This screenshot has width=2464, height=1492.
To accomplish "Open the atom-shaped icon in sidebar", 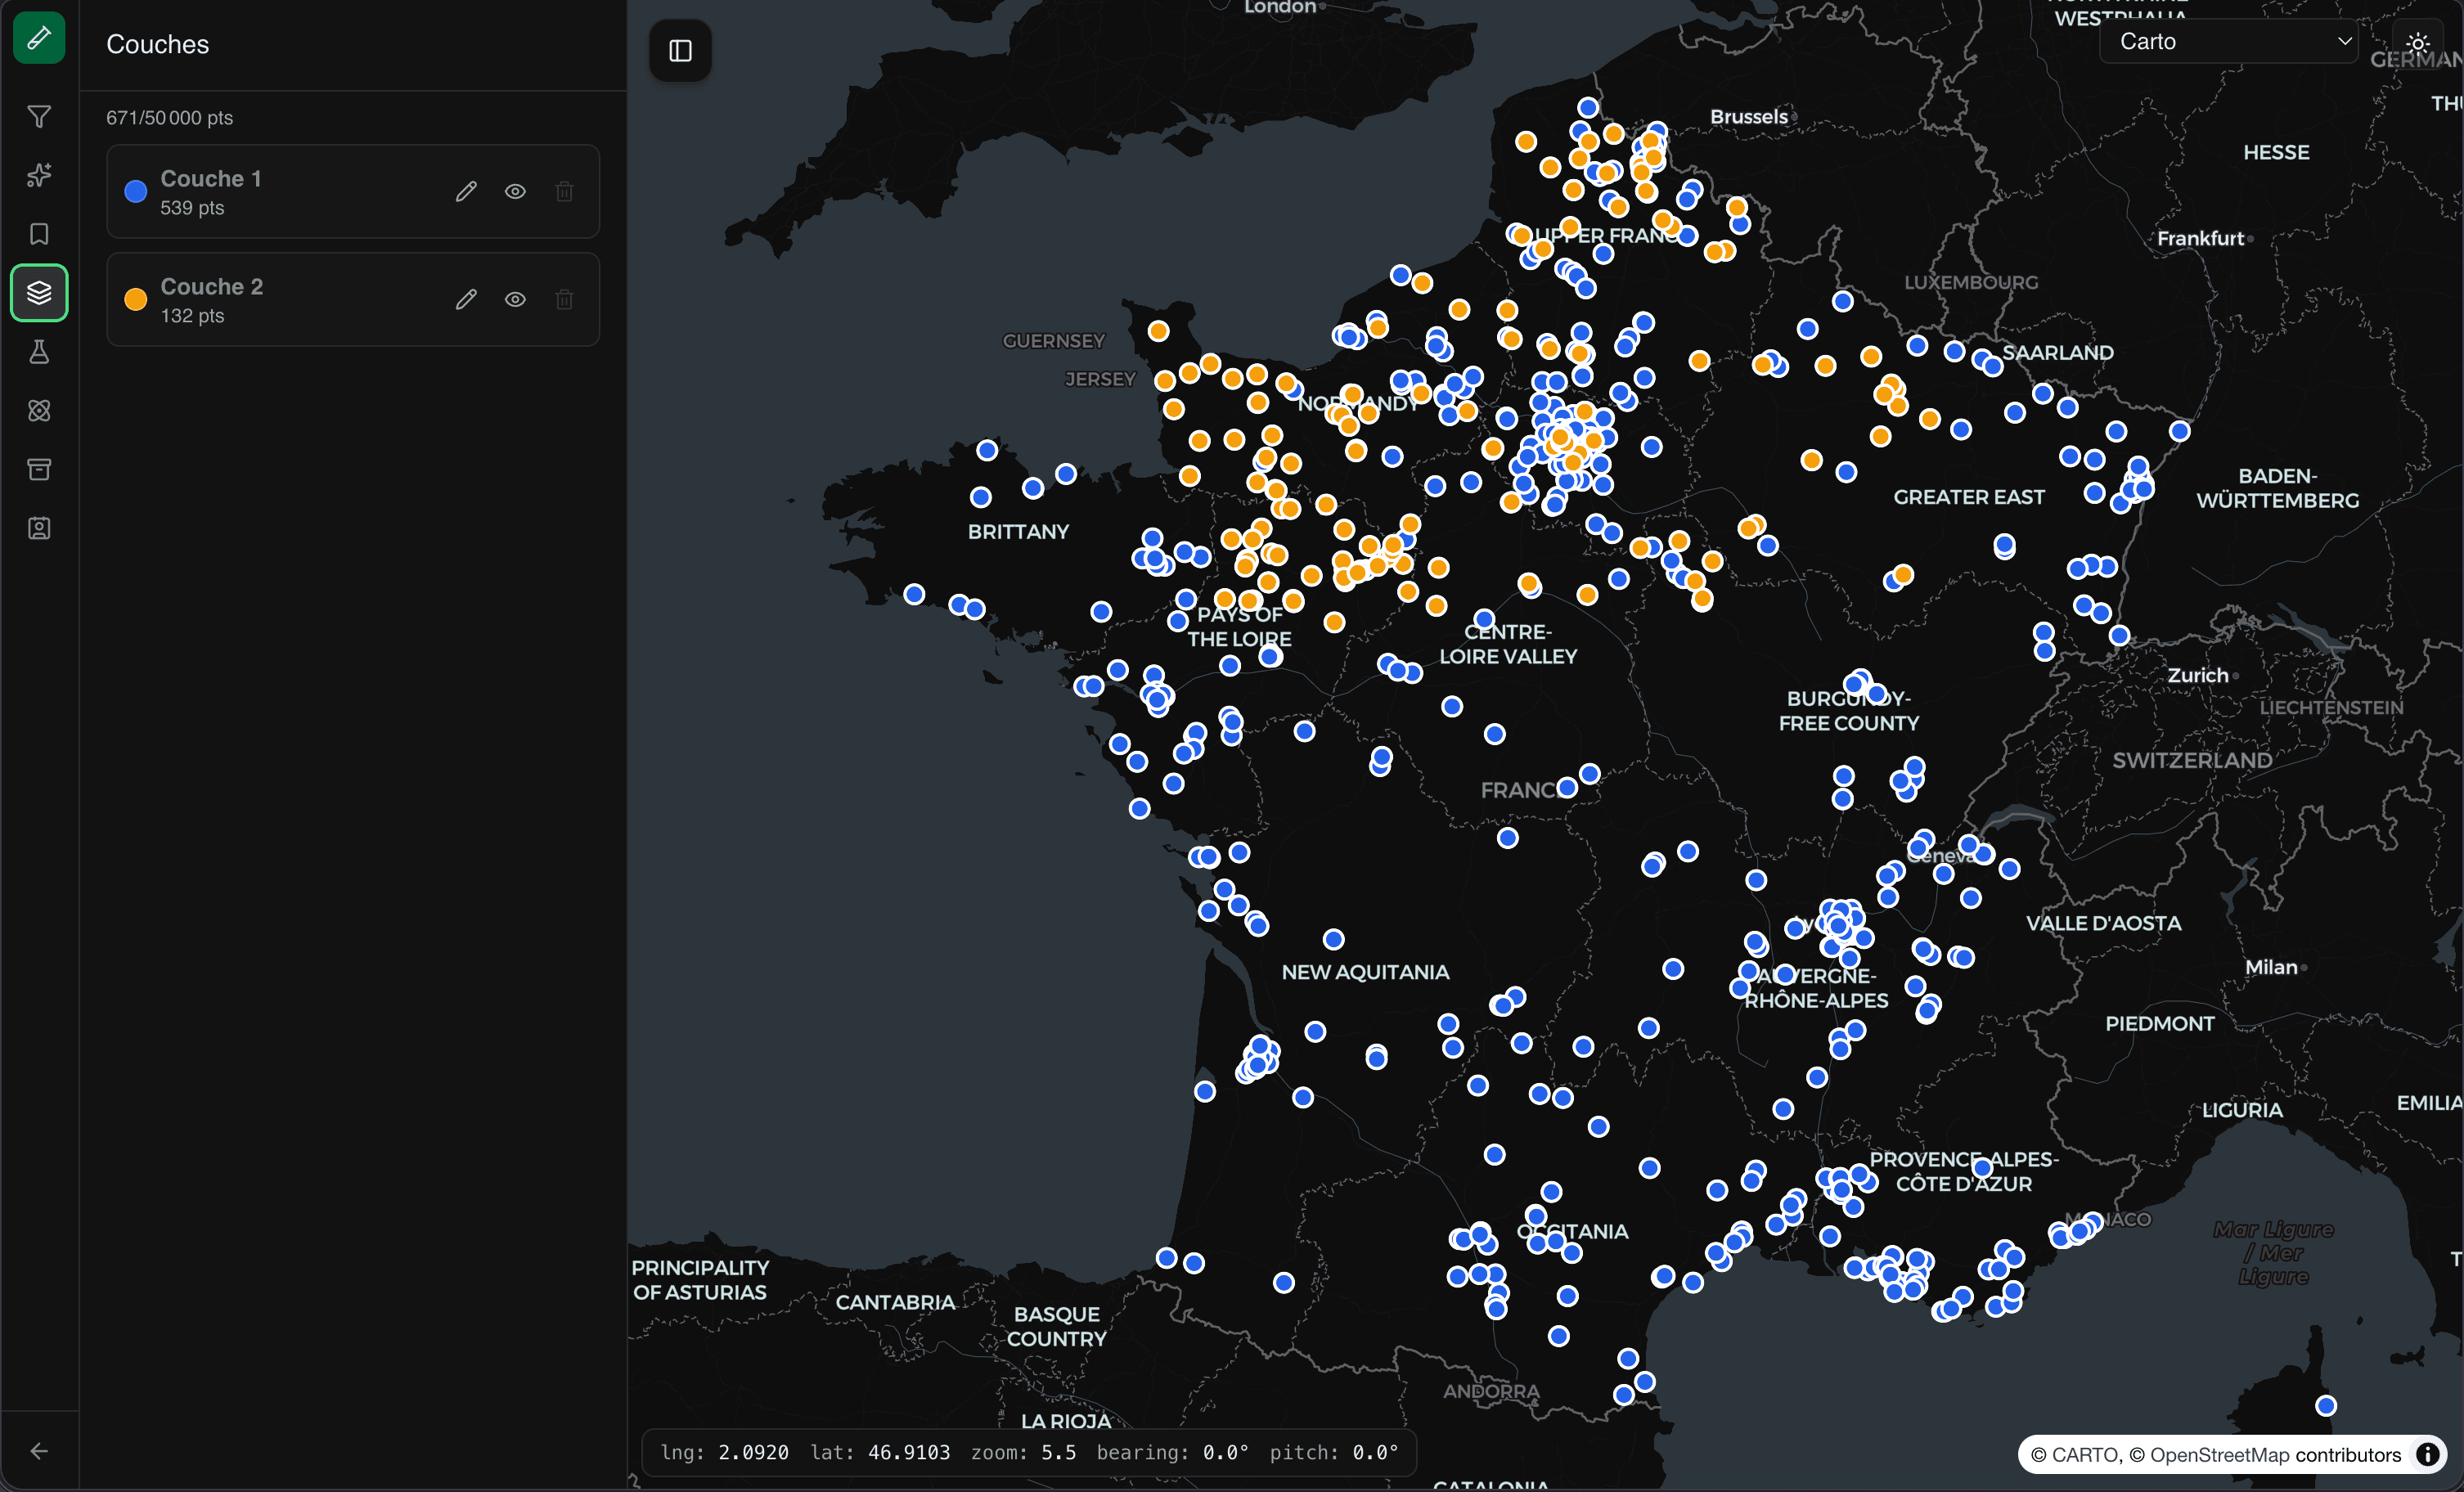I will [39, 411].
